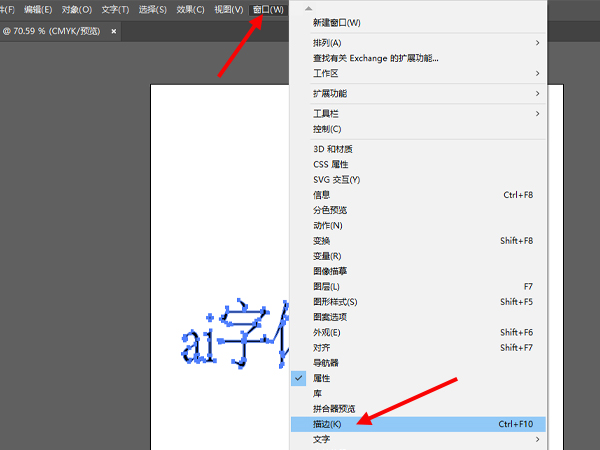Click the blue outlined text on artboard
This screenshot has height=450, width=600.
[232, 333]
